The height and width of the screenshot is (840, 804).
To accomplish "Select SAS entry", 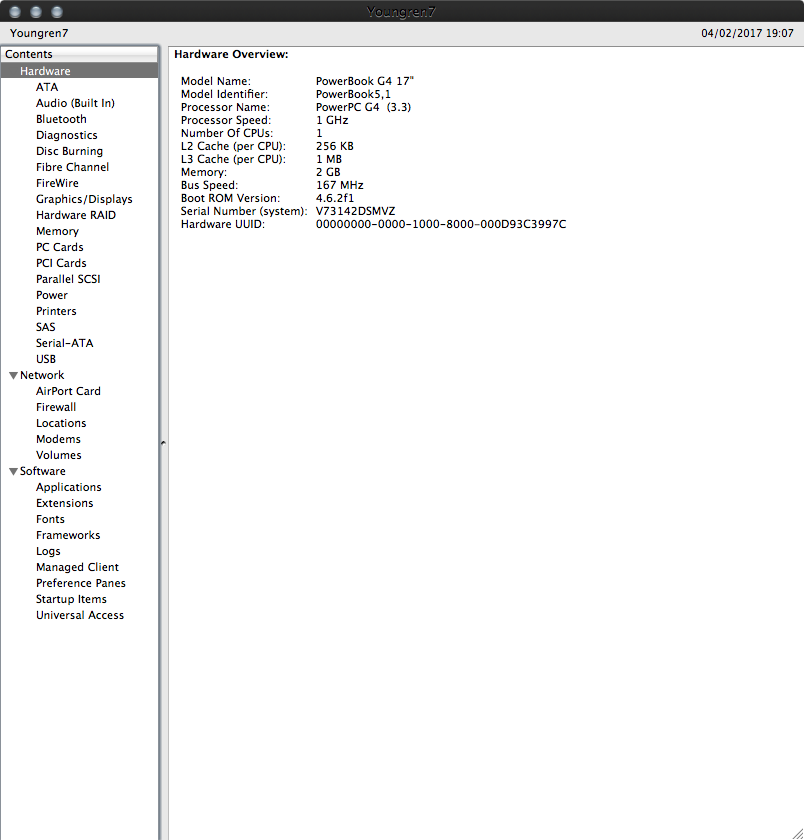I will pos(46,327).
